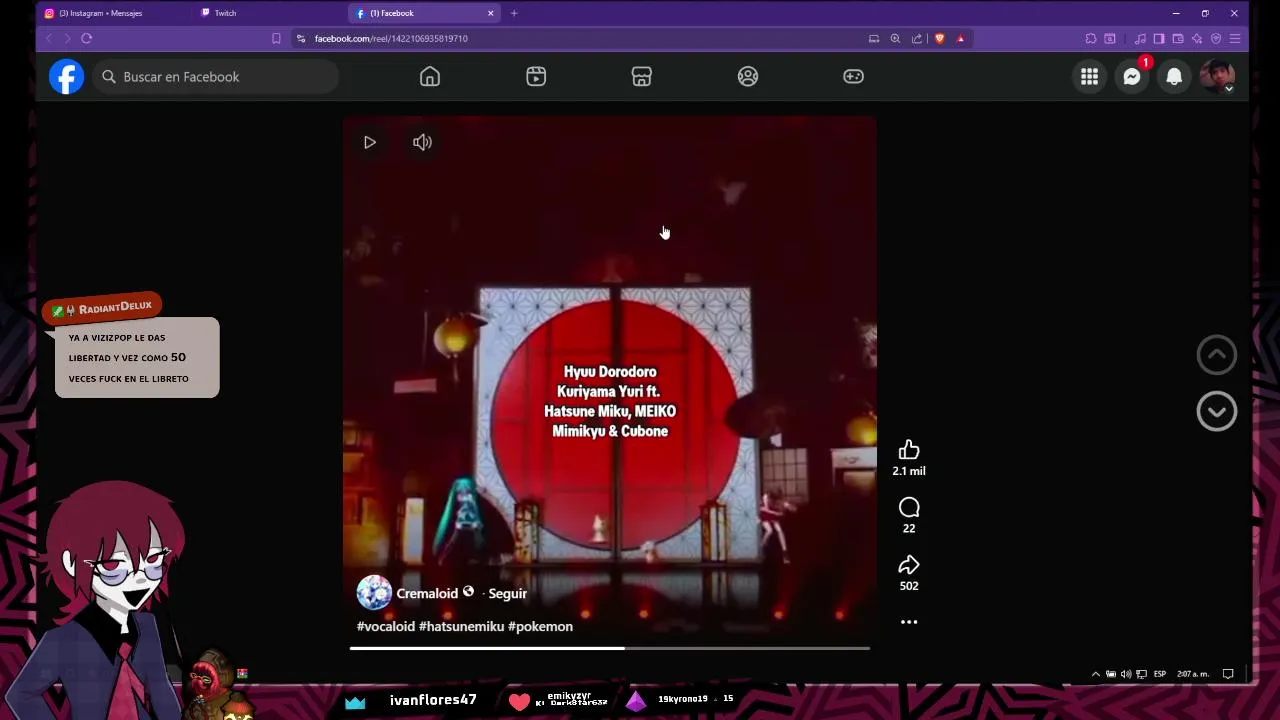Click the 502 shares count
This screenshot has height=720, width=1280.
(x=909, y=586)
